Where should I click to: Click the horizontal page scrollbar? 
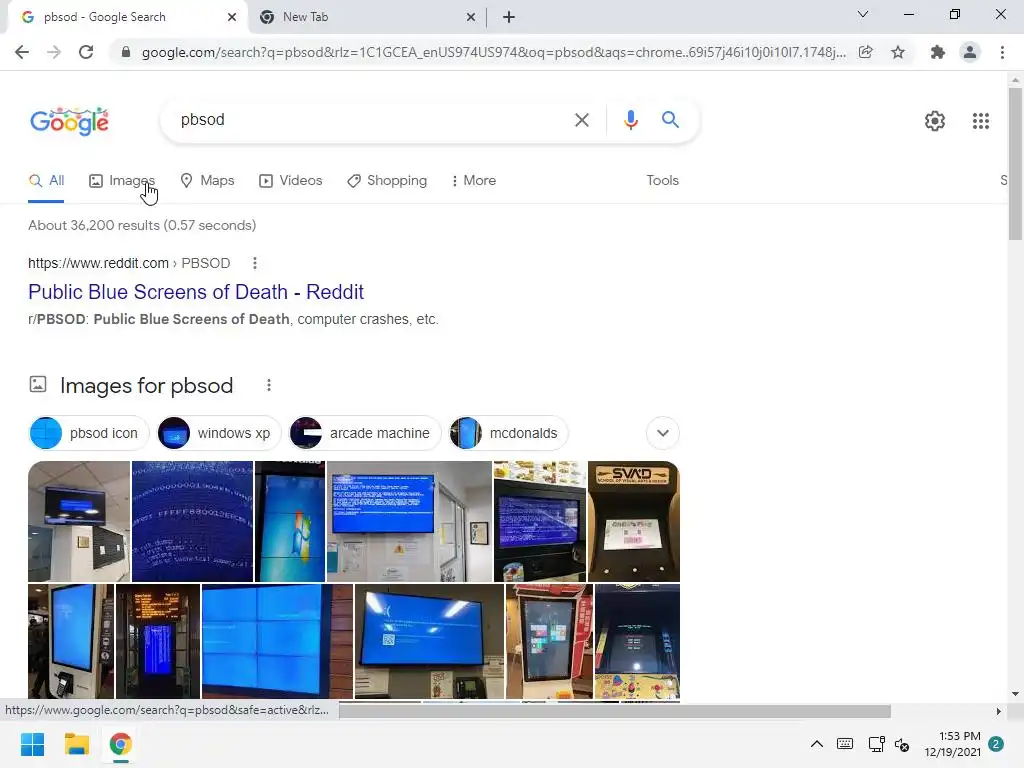click(x=615, y=711)
